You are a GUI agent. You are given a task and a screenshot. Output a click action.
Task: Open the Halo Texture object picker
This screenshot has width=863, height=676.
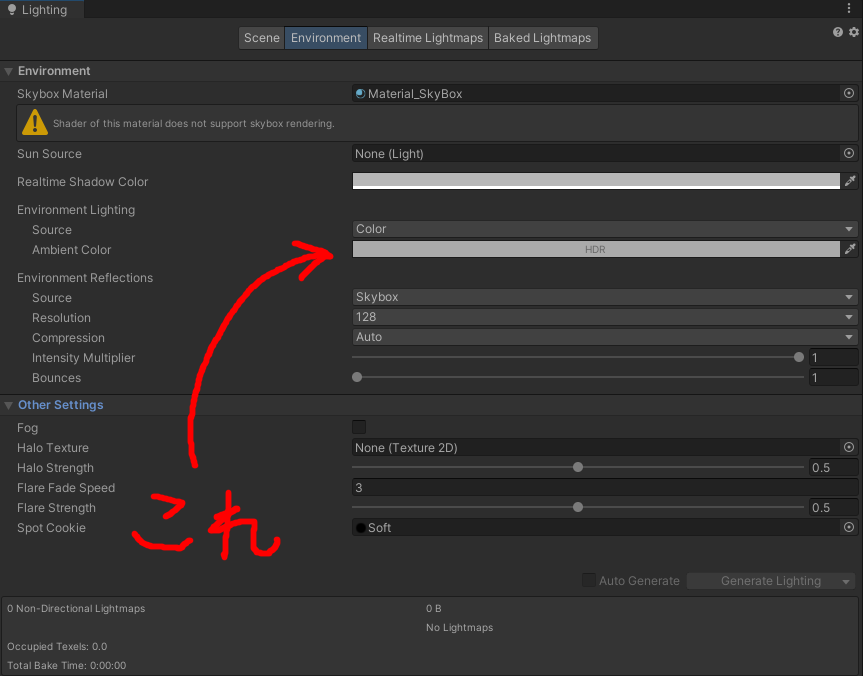click(848, 447)
